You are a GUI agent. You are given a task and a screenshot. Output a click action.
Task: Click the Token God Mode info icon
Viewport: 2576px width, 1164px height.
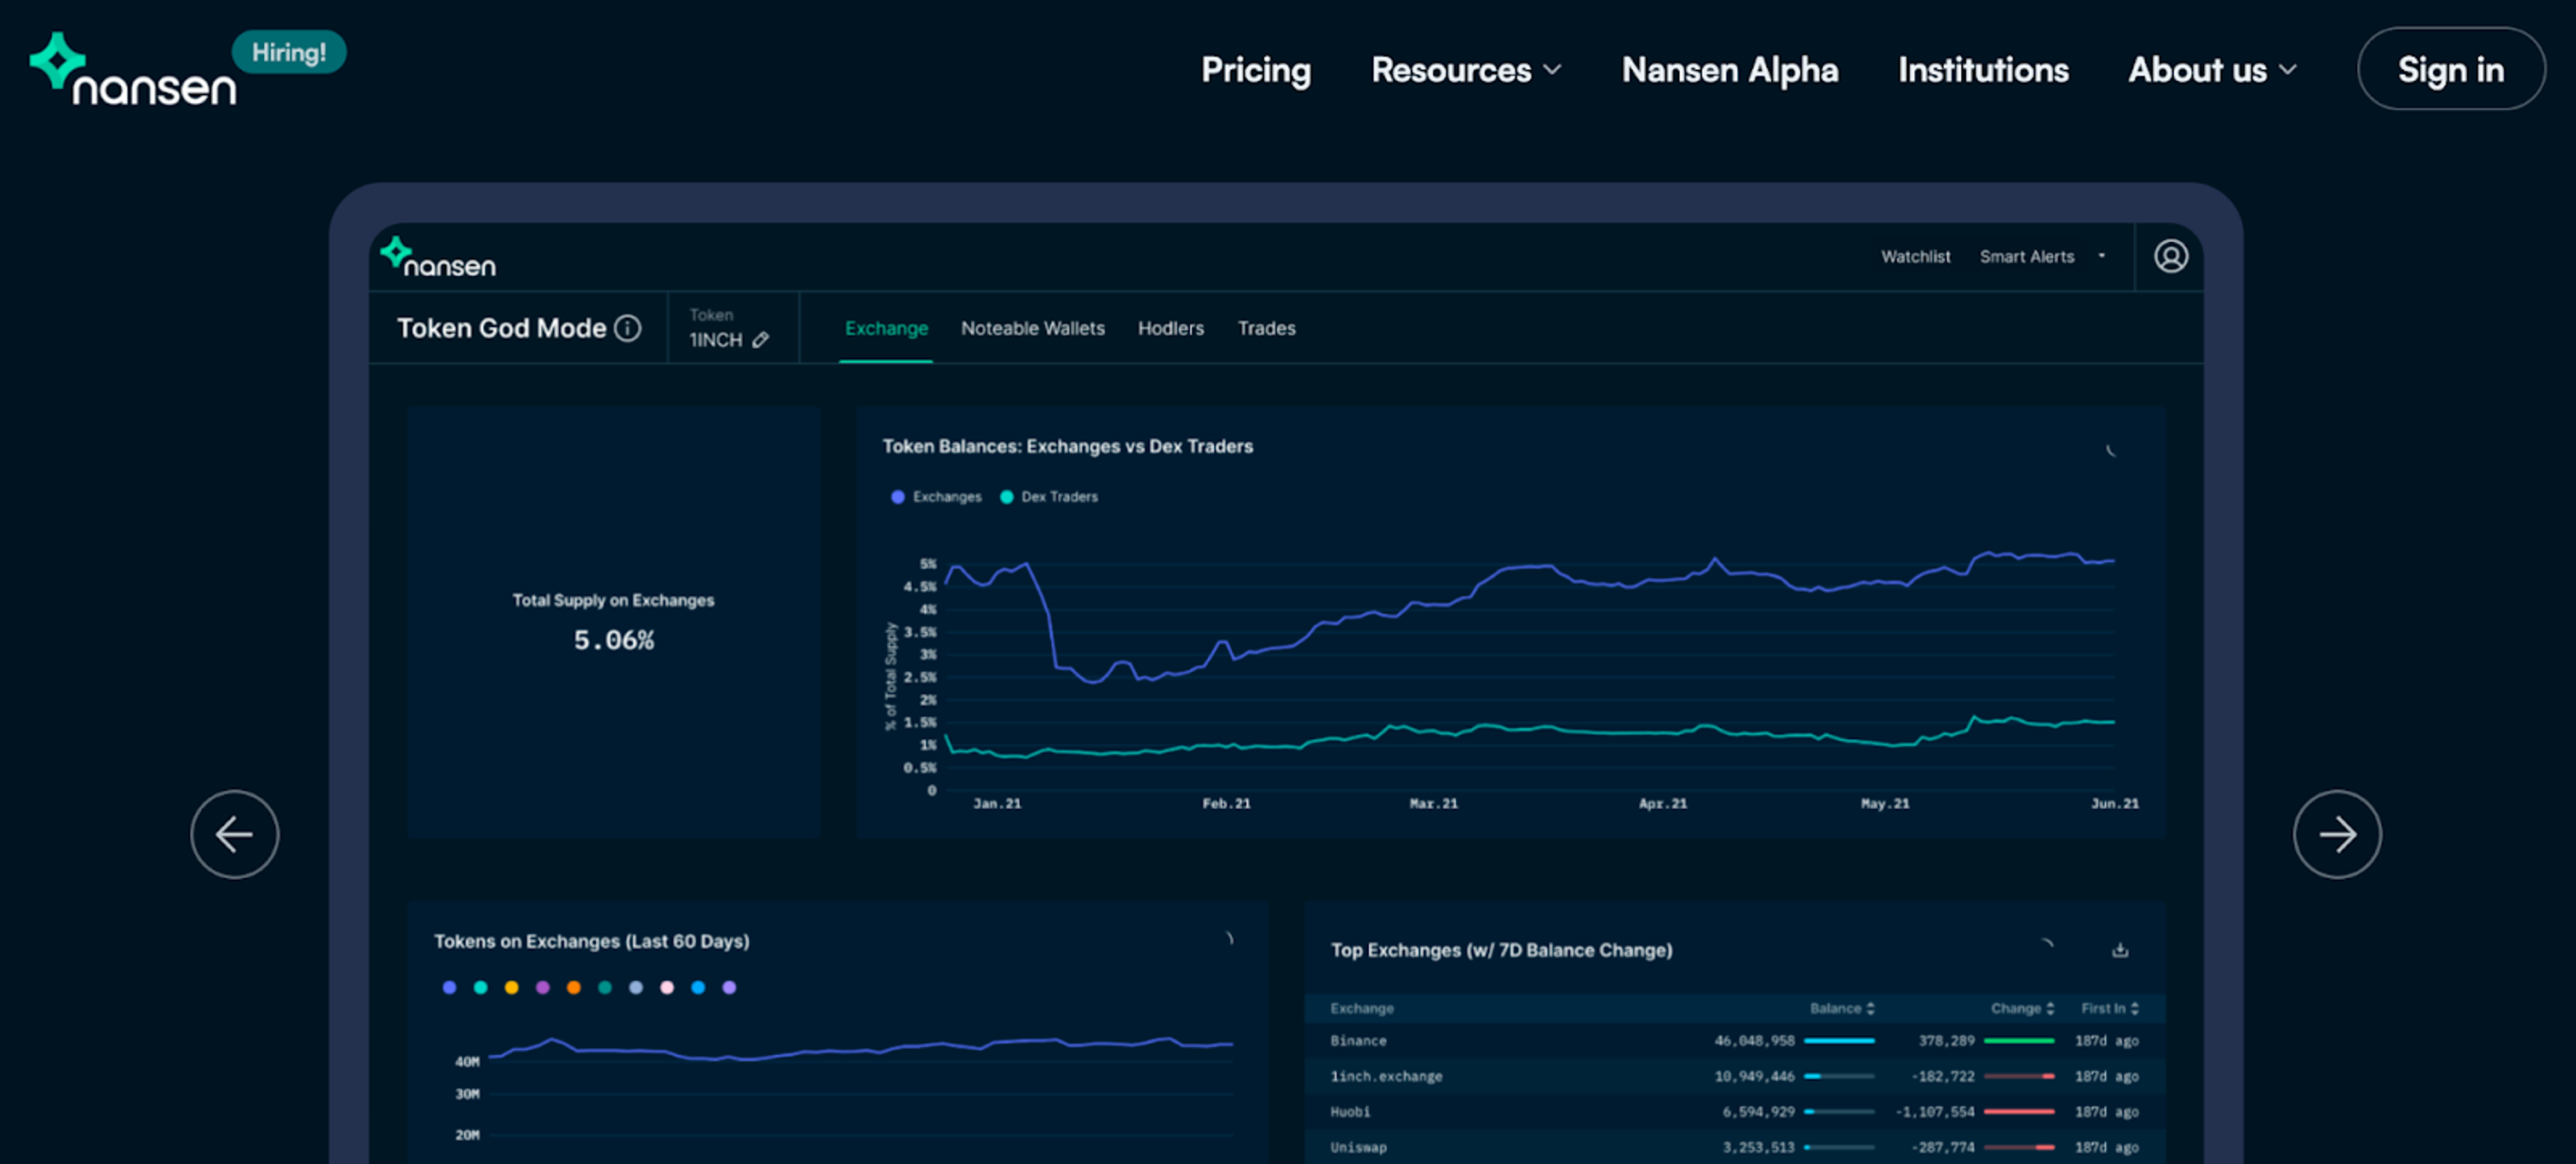[627, 328]
